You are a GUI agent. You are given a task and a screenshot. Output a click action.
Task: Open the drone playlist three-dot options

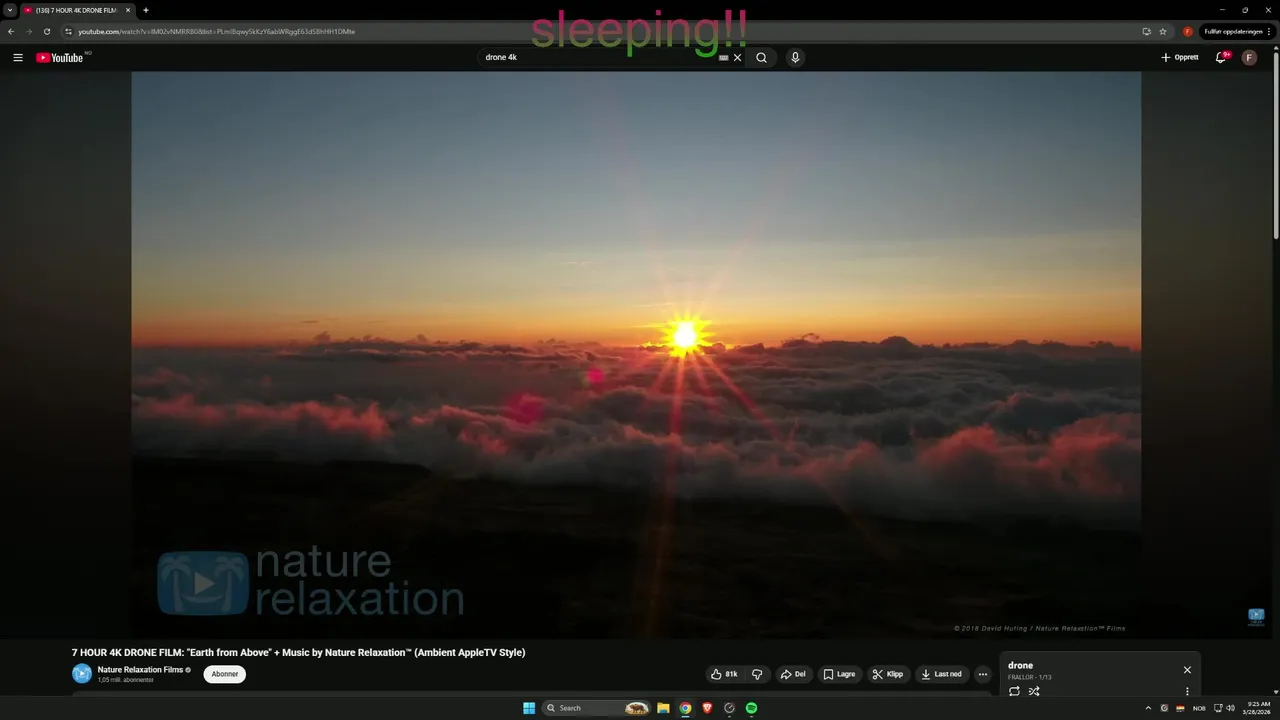[x=1187, y=691]
